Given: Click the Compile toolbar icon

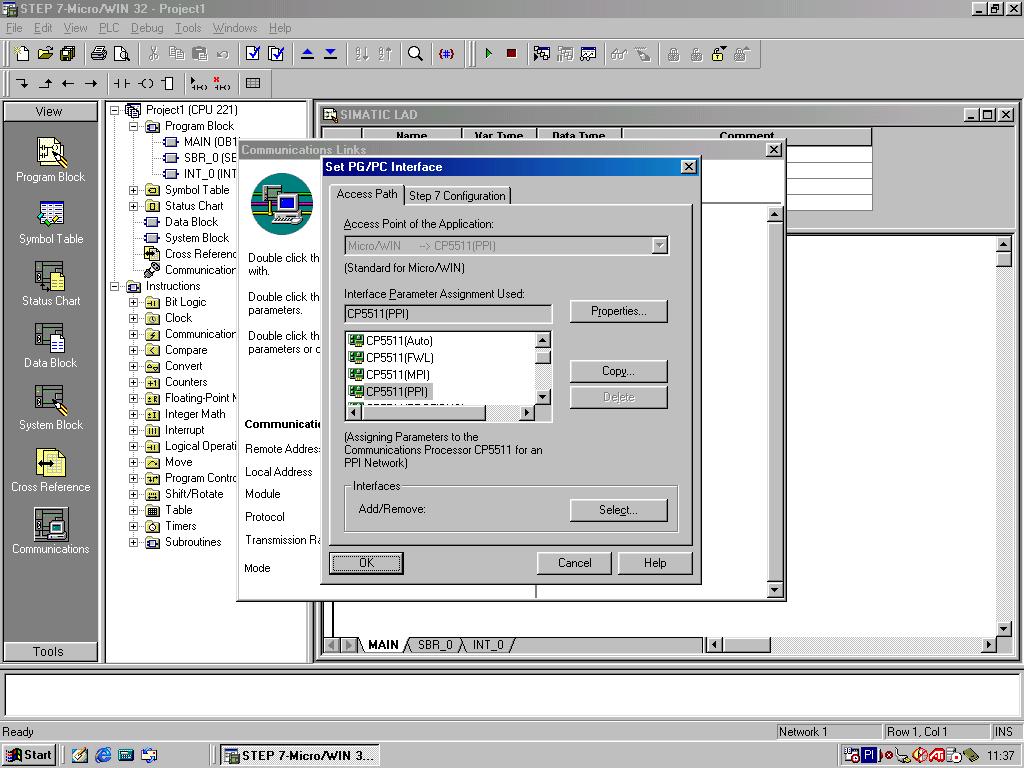Looking at the screenshot, I should (253, 54).
